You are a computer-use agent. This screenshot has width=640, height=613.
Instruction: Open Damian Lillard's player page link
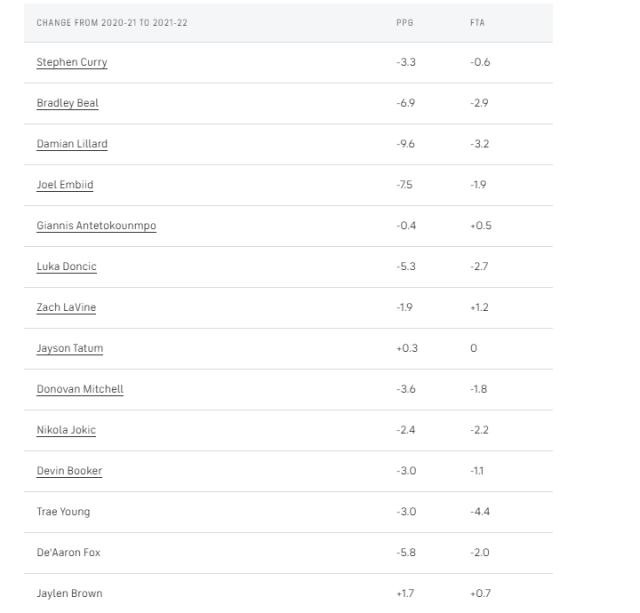(x=72, y=144)
